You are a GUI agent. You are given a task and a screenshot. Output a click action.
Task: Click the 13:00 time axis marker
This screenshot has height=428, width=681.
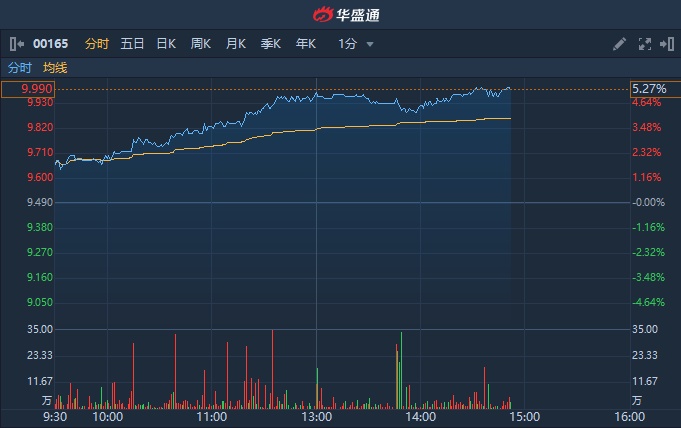pos(316,416)
